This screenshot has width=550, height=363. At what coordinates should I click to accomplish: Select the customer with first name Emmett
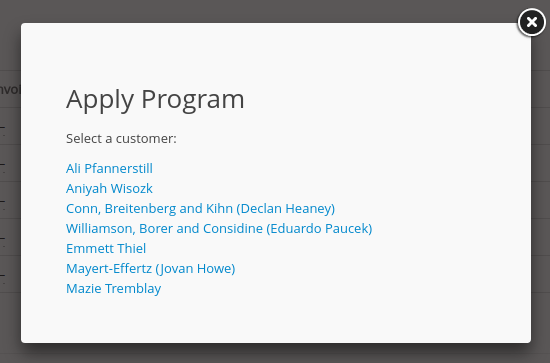(x=106, y=248)
